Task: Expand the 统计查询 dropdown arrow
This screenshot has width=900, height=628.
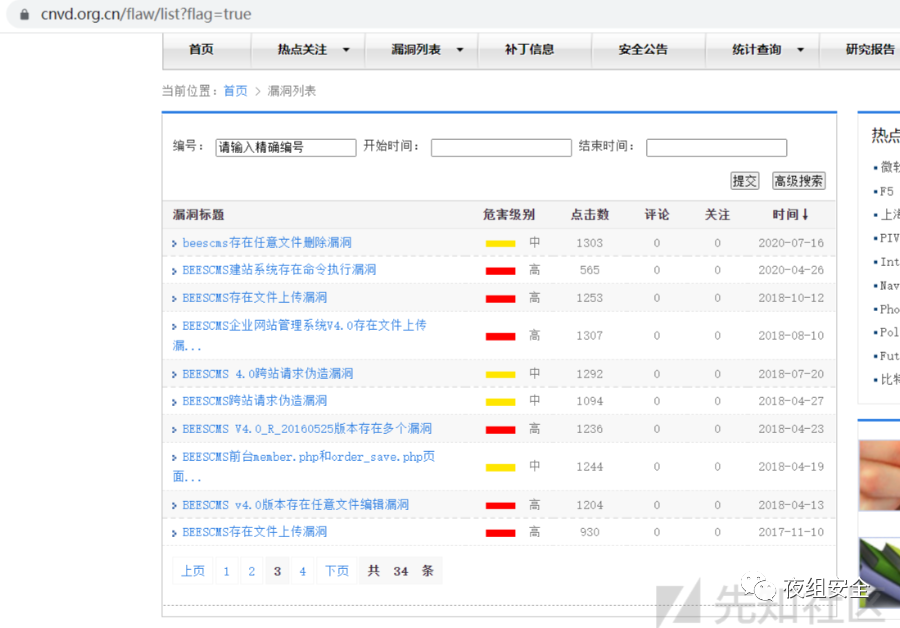Action: click(x=800, y=50)
